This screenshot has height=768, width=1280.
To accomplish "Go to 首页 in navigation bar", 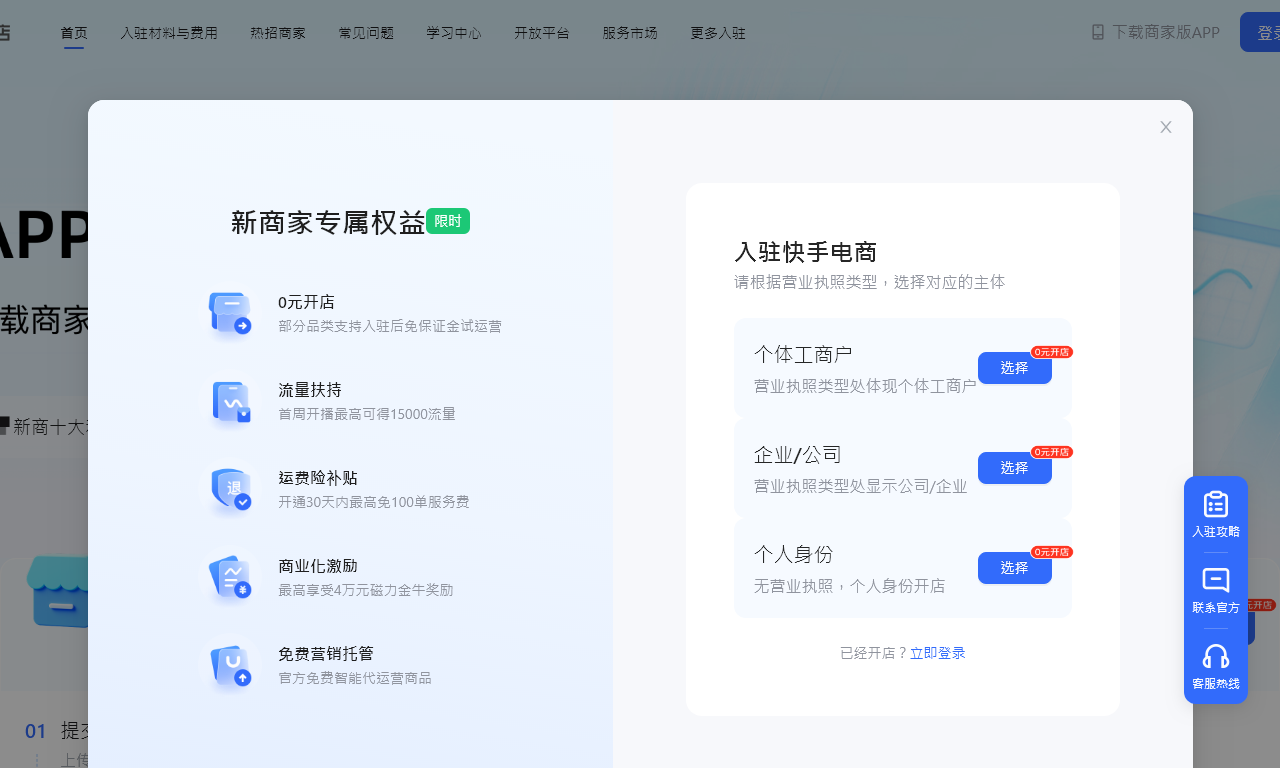I will point(74,33).
